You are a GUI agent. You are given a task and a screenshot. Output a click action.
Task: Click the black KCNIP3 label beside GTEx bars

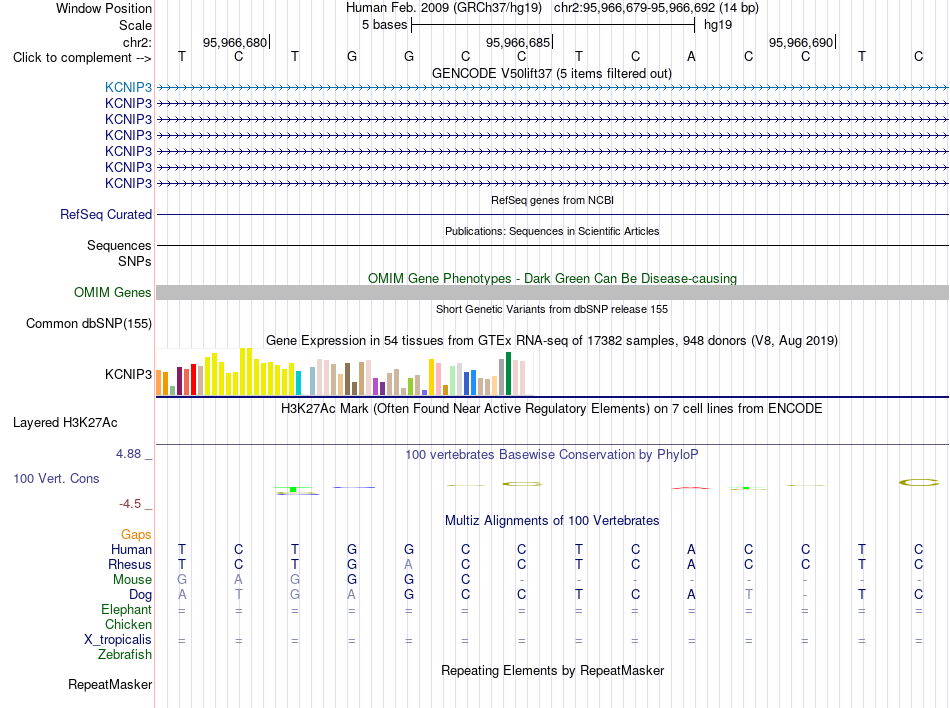(x=128, y=374)
